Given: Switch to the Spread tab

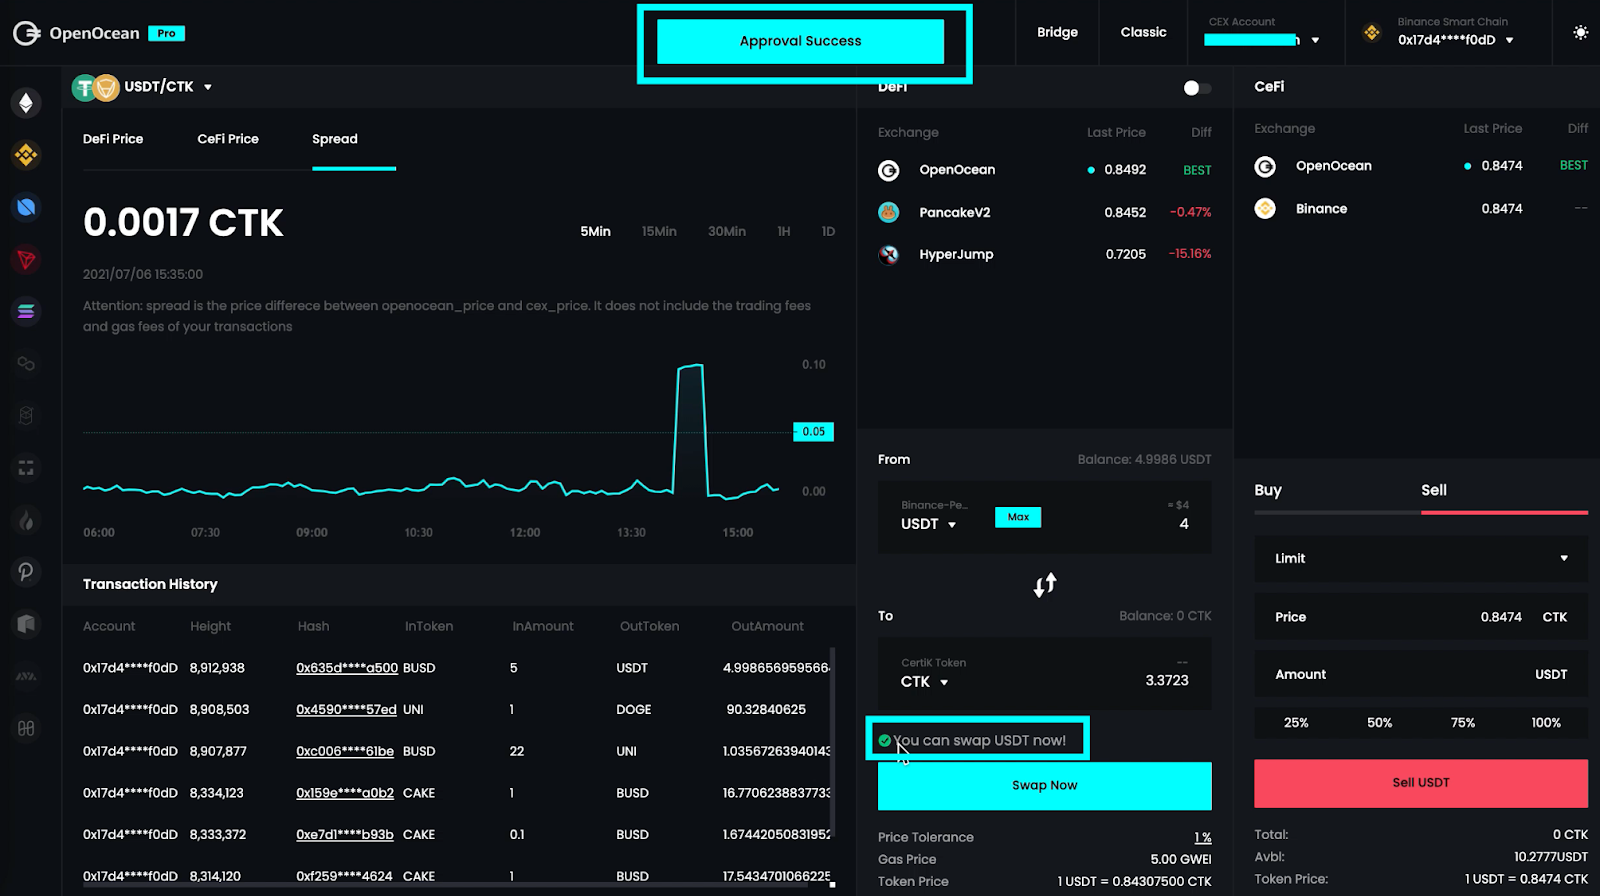Looking at the screenshot, I should tap(335, 139).
